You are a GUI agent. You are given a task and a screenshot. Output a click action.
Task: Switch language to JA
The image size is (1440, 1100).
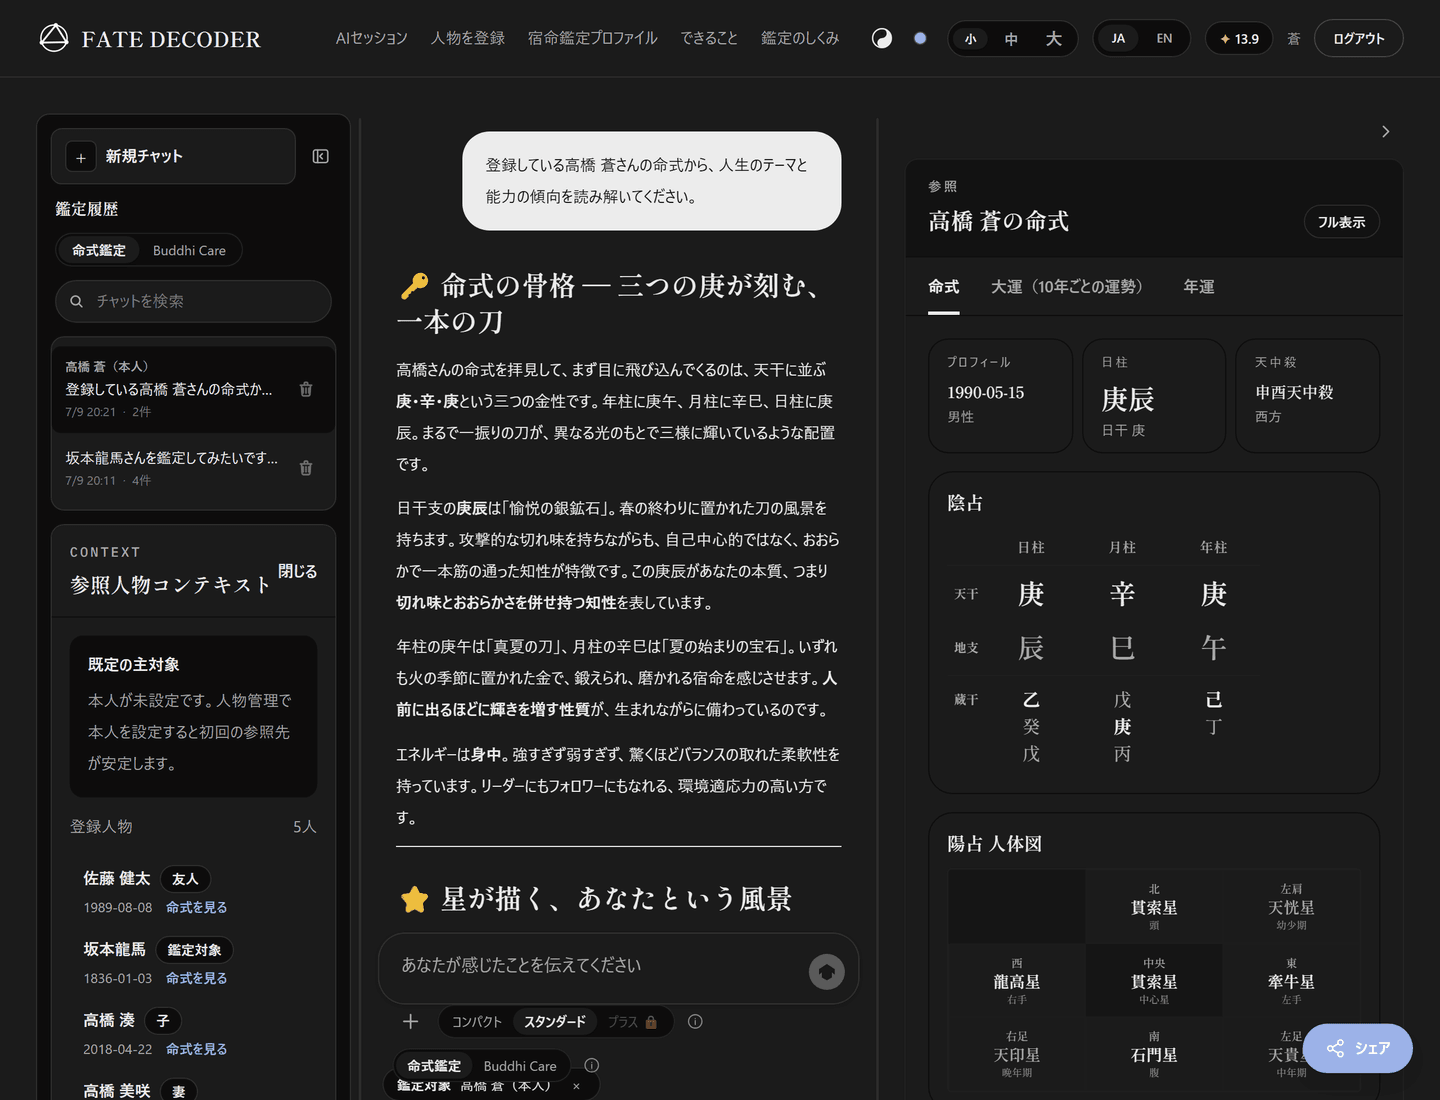1118,38
